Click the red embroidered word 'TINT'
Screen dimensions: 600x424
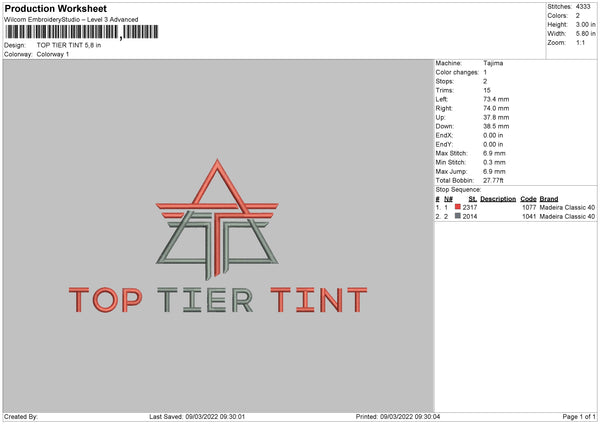coord(319,300)
